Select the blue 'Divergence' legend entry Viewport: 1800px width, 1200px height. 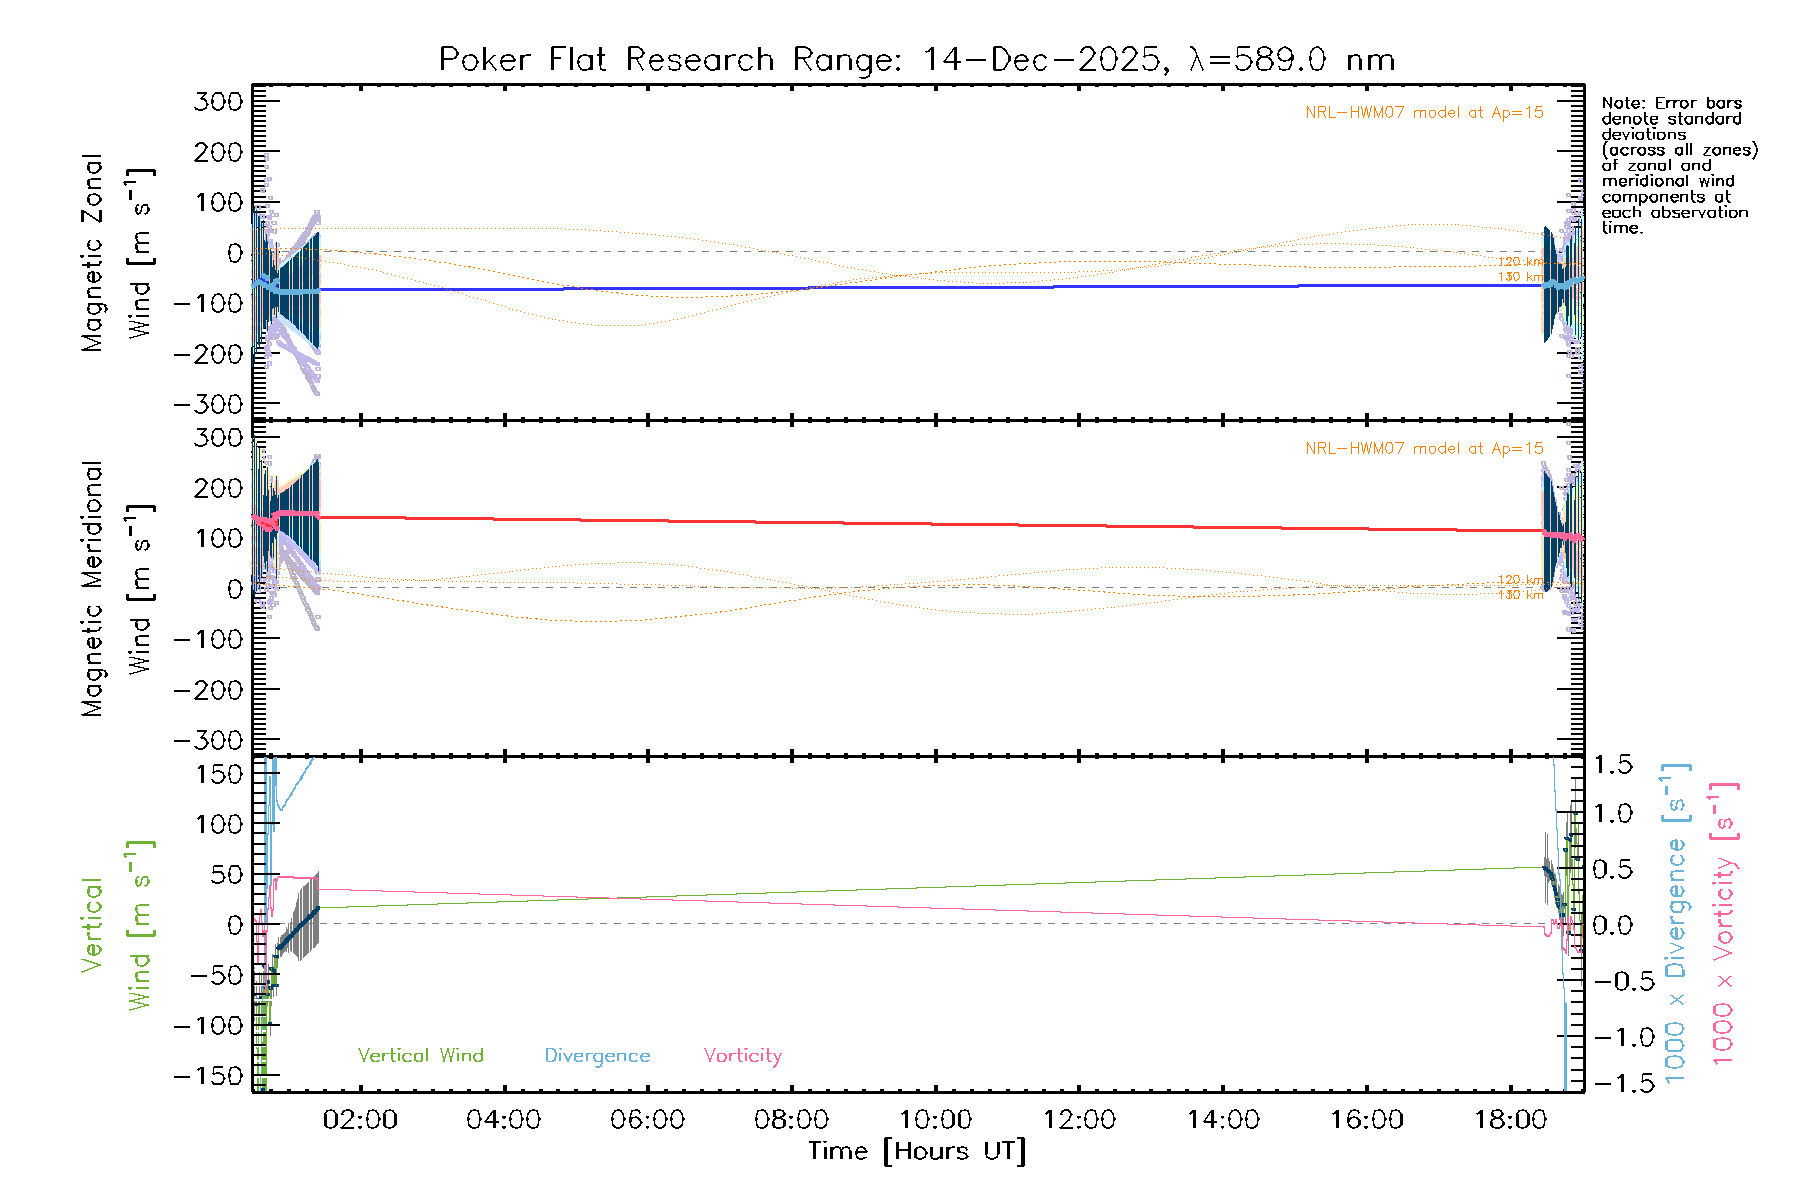click(597, 1055)
